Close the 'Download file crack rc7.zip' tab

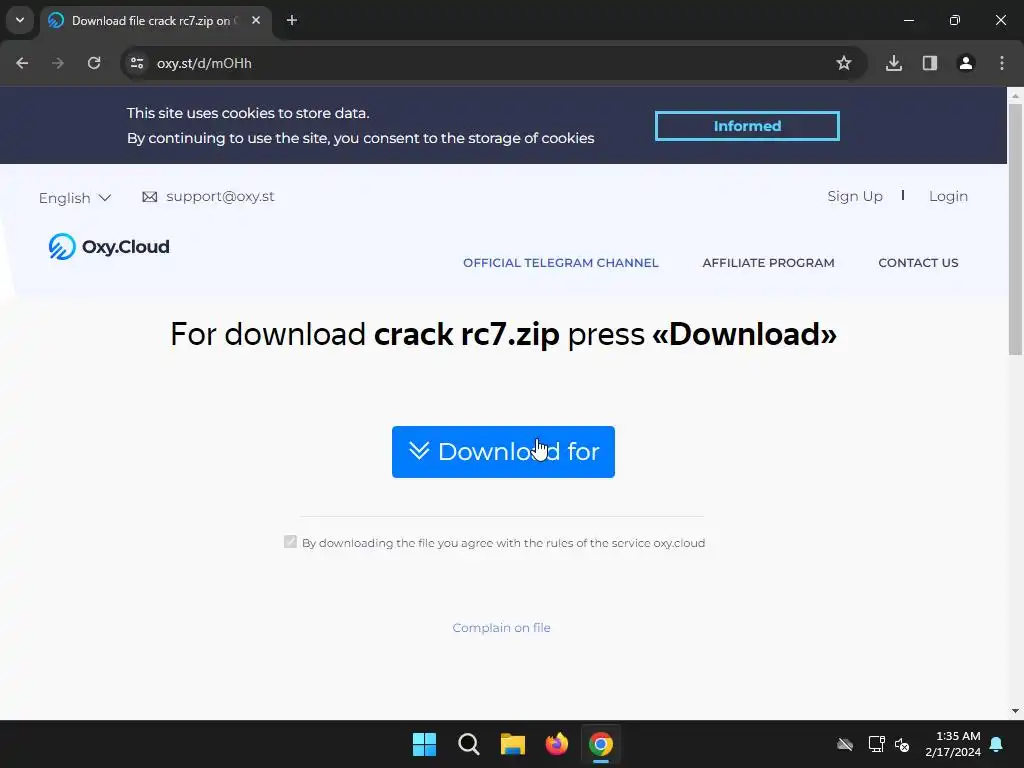coord(256,20)
